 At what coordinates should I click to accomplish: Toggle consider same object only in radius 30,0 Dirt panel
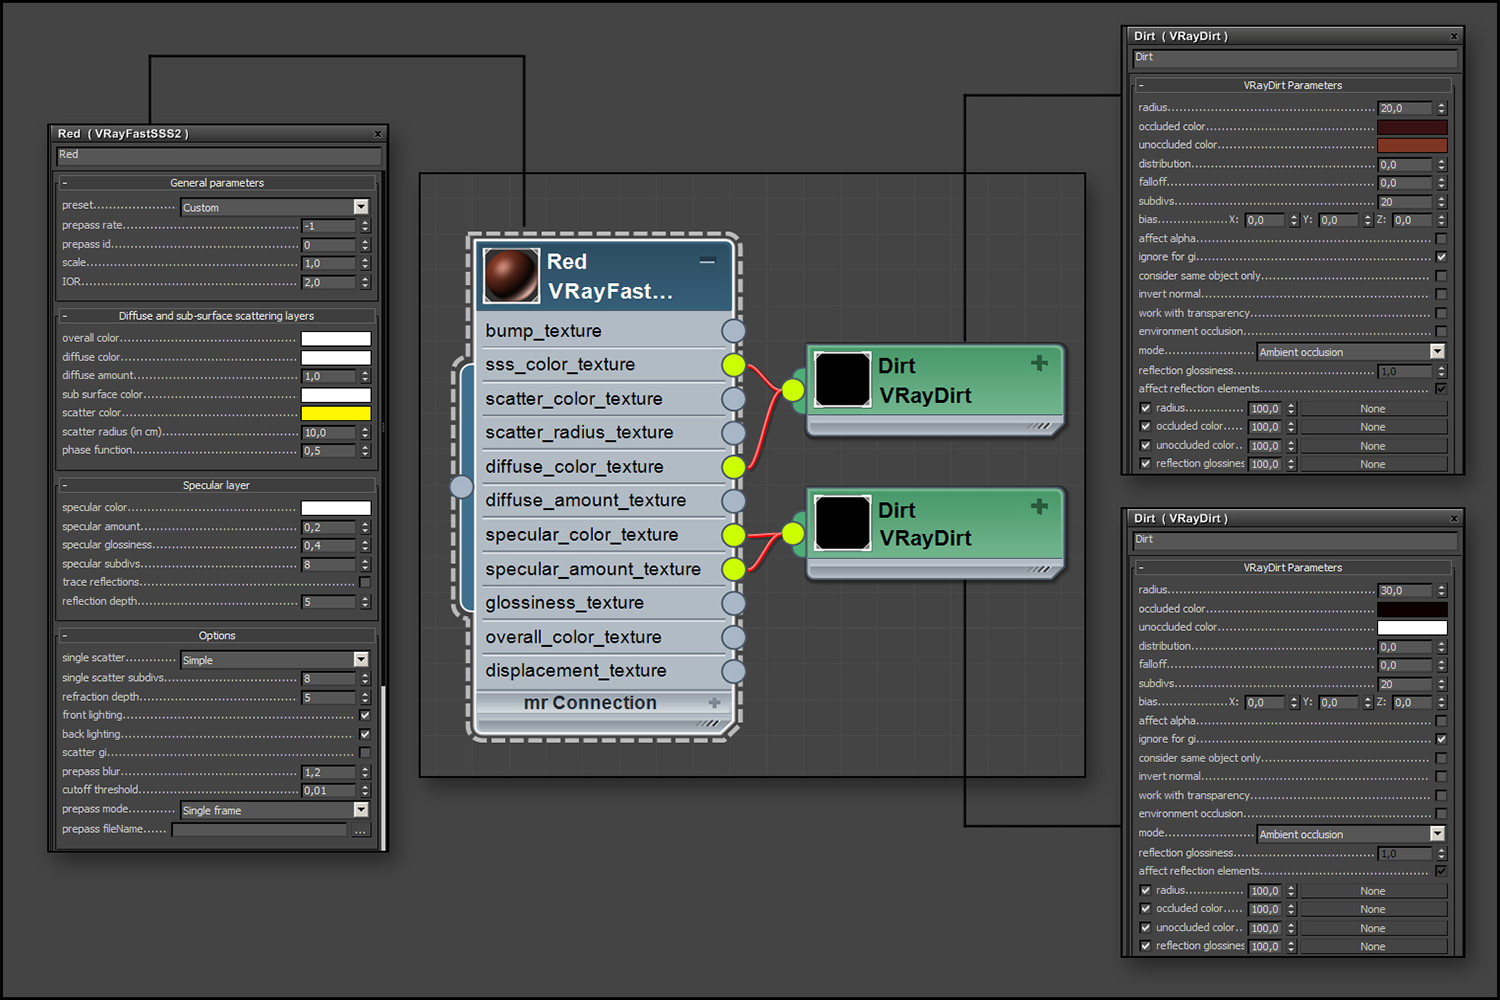1441,758
